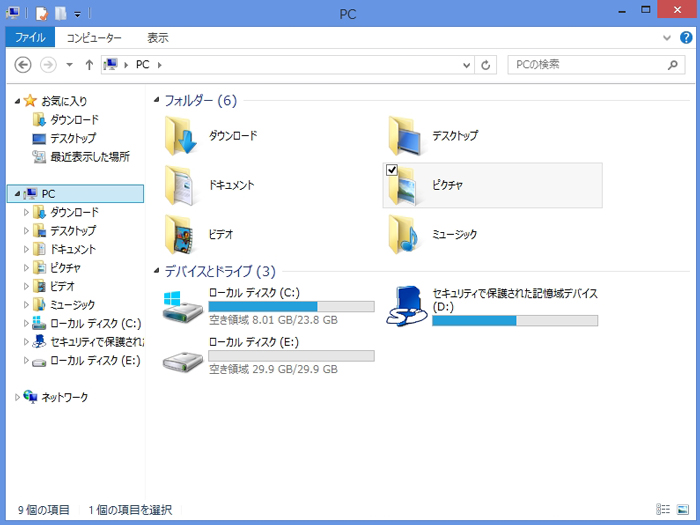Click the search magnifier icon
700x525 pixels.
coord(673,65)
